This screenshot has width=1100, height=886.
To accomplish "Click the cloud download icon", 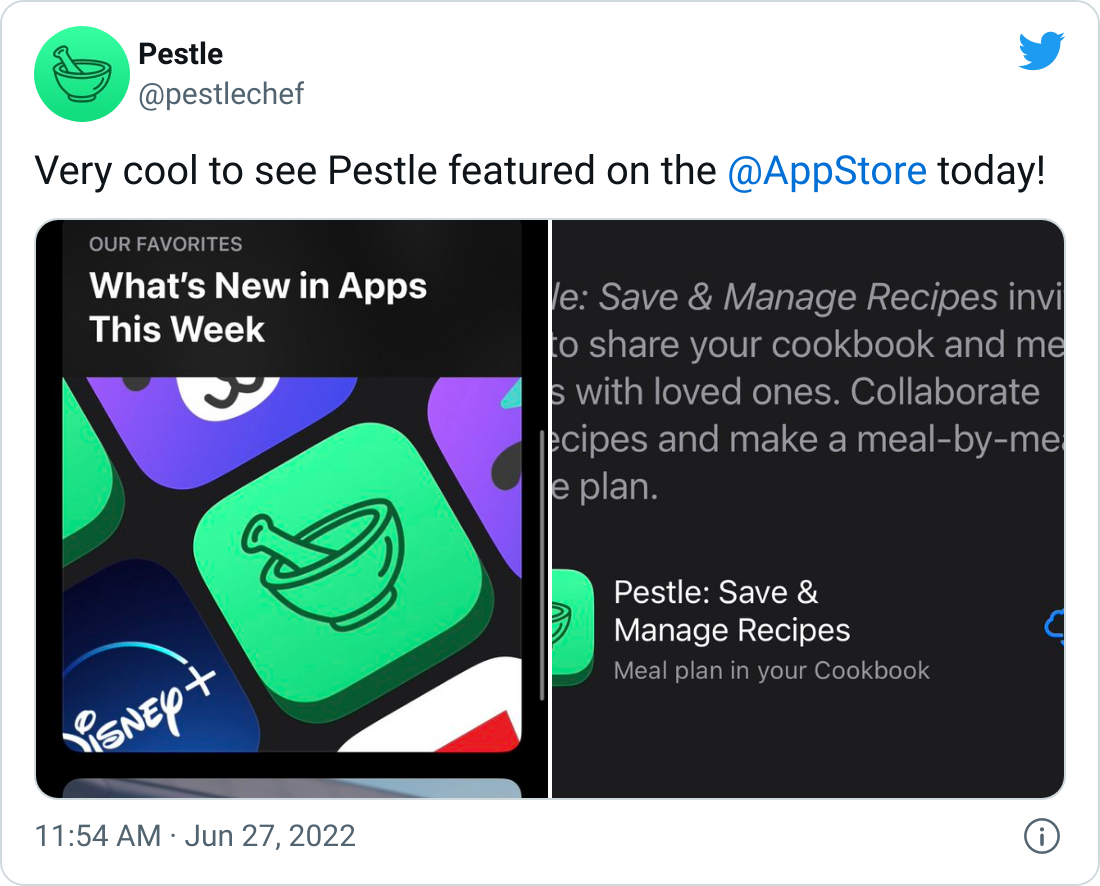I will (x=1054, y=626).
